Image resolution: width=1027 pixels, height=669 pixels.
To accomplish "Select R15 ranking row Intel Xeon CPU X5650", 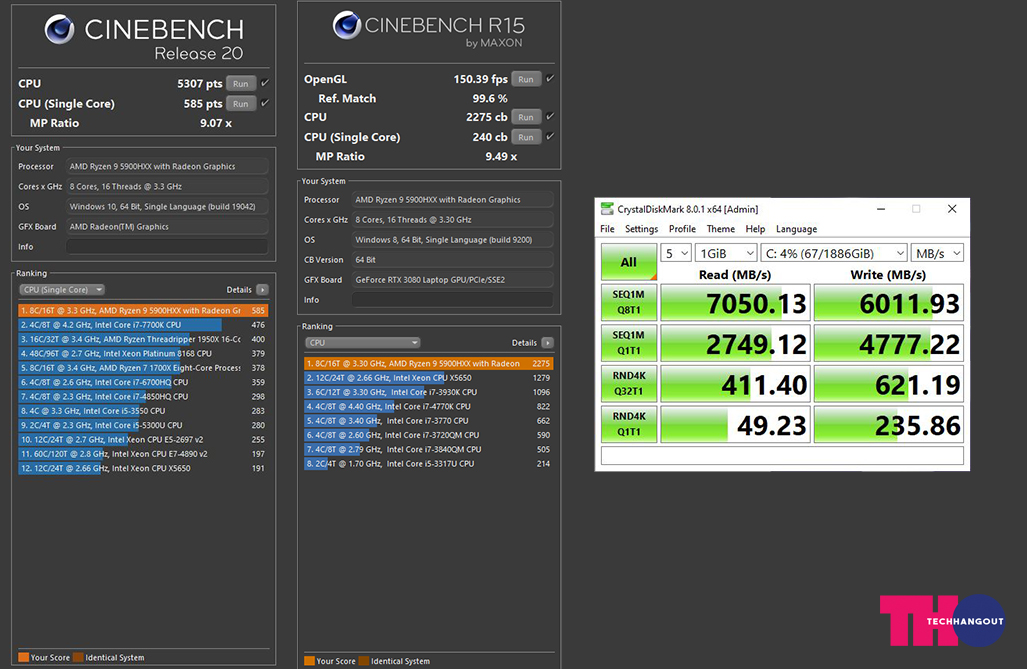I will [429, 377].
